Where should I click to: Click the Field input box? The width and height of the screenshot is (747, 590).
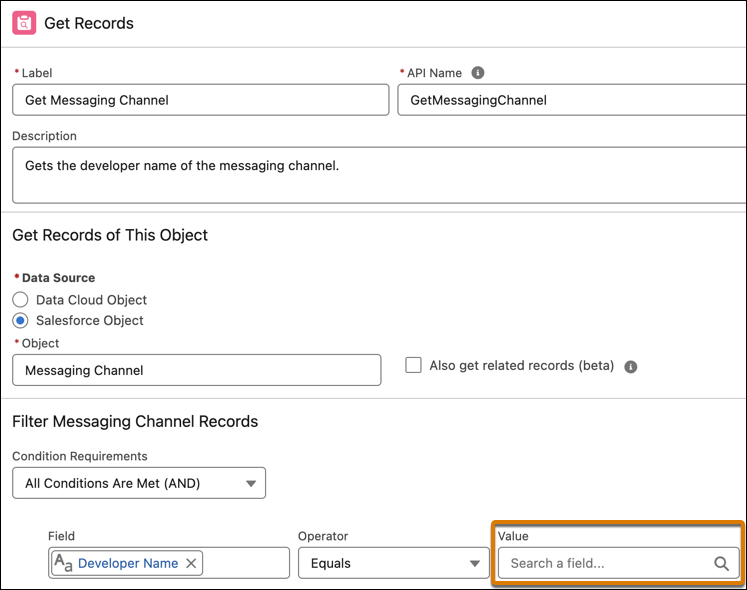click(169, 563)
